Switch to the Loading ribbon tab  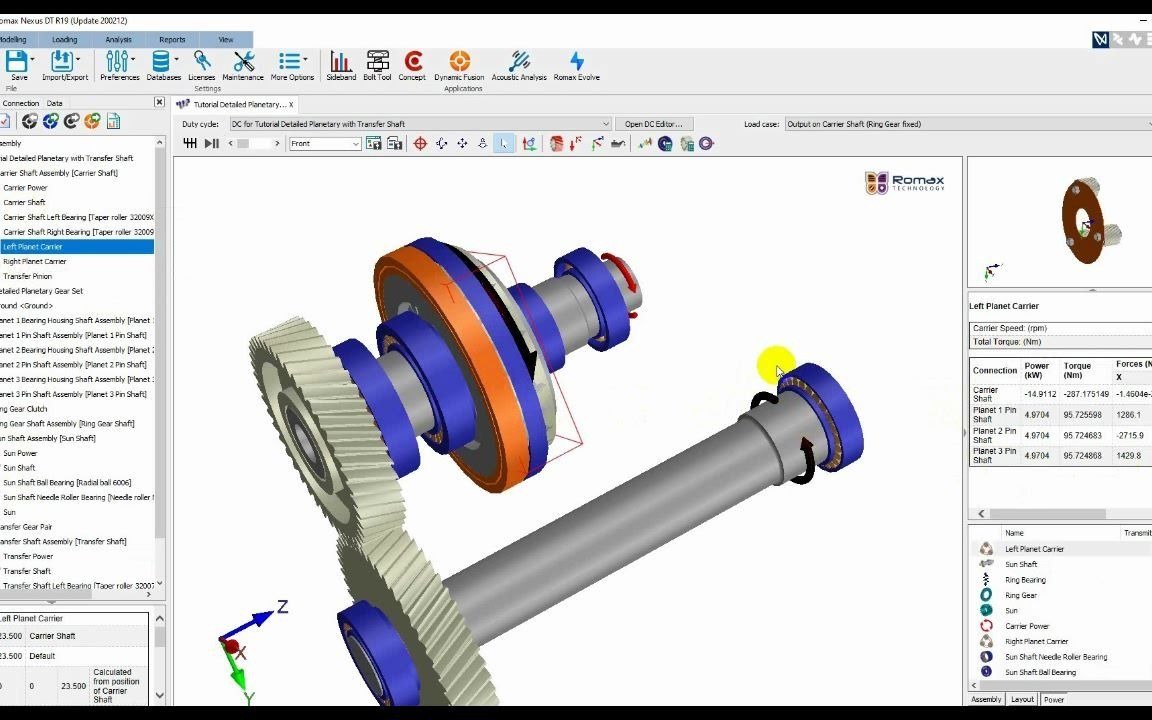(65, 40)
